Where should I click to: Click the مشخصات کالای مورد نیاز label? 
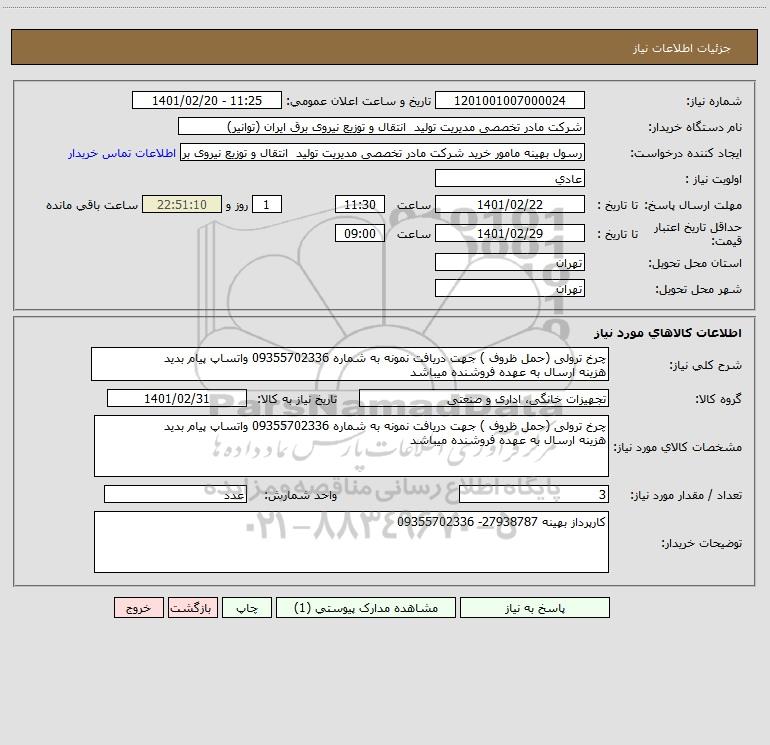(x=678, y=447)
